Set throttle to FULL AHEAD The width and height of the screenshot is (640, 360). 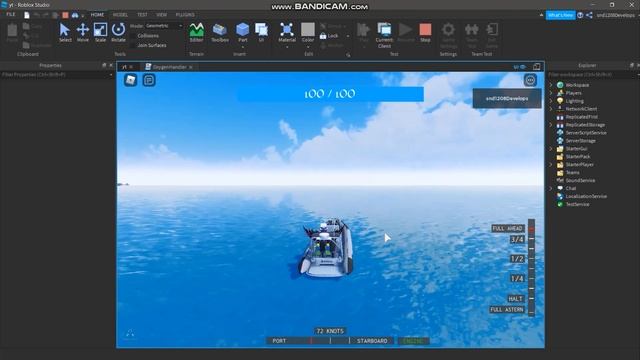508,228
